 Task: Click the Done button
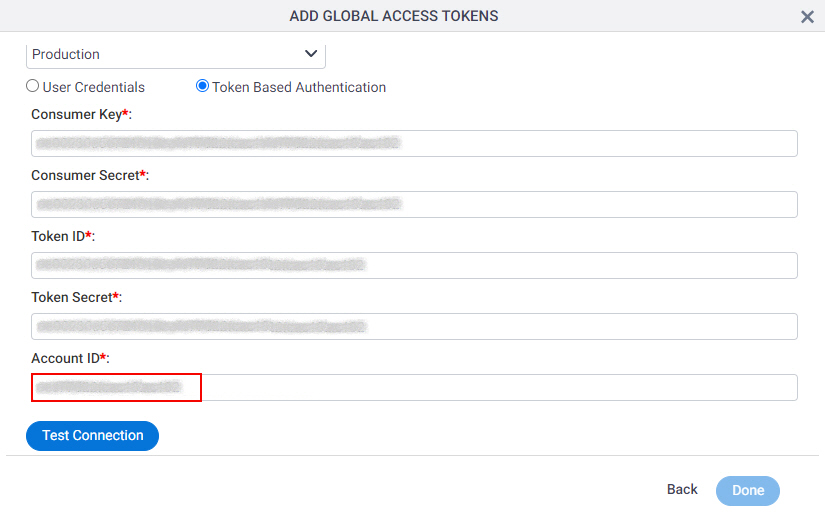point(748,491)
